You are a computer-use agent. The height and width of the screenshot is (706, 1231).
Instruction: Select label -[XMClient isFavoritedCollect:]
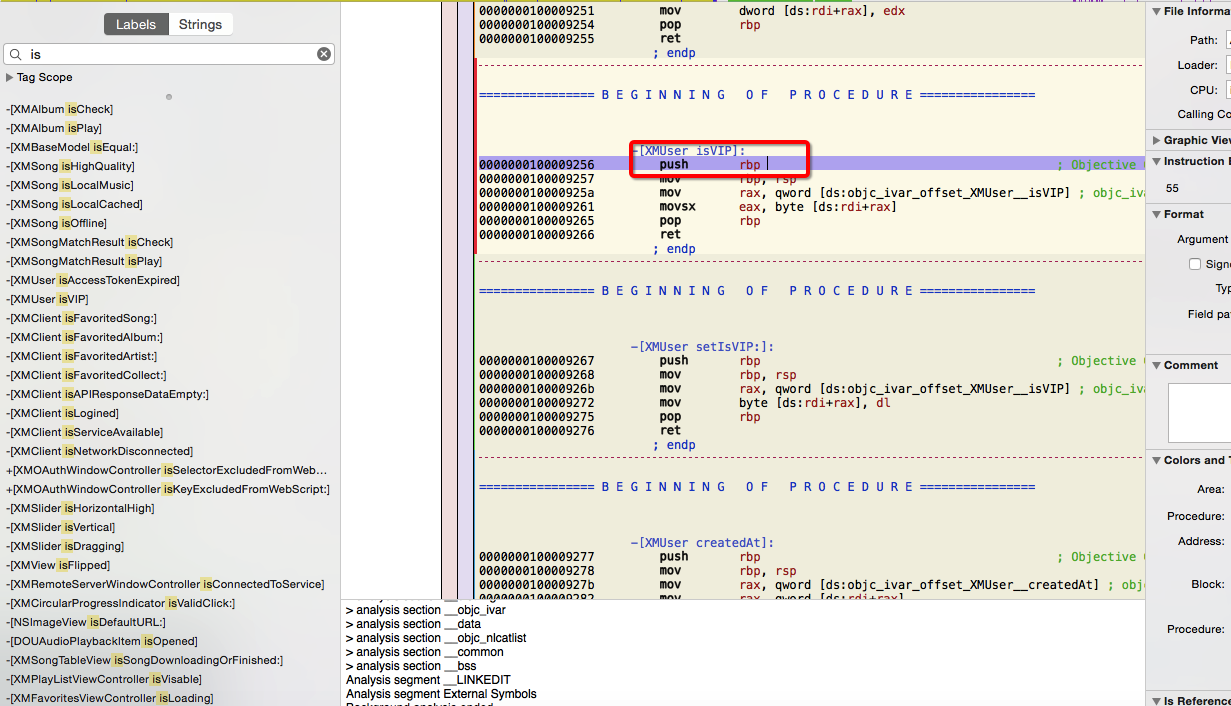pos(86,375)
